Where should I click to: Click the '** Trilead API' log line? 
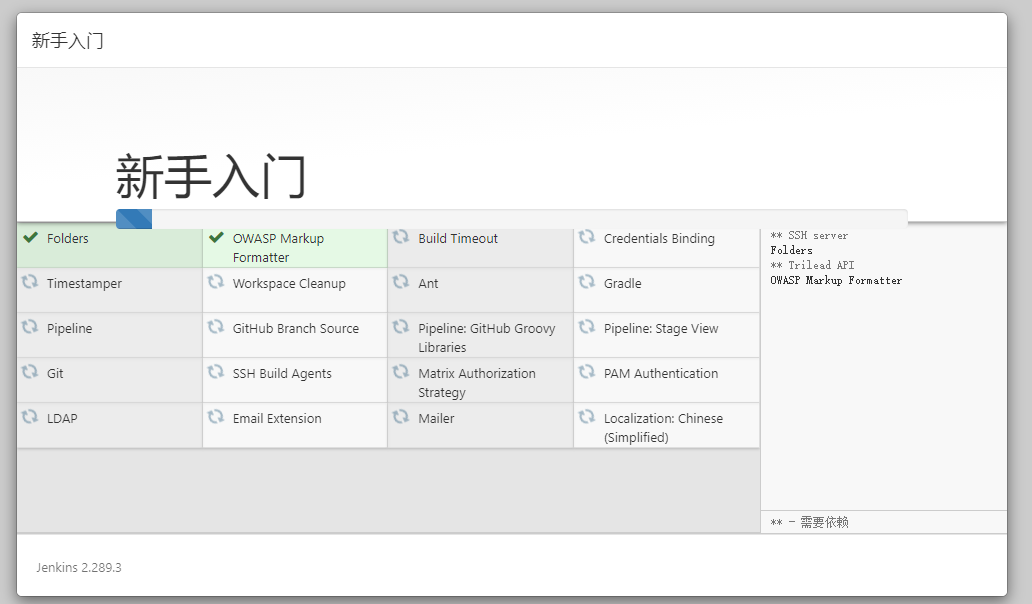point(812,265)
